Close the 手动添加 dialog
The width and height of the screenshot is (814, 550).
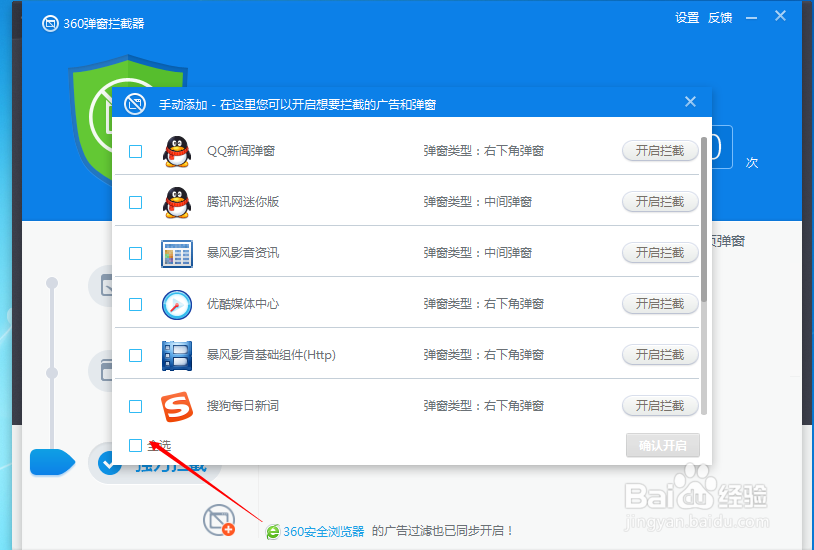click(x=690, y=101)
